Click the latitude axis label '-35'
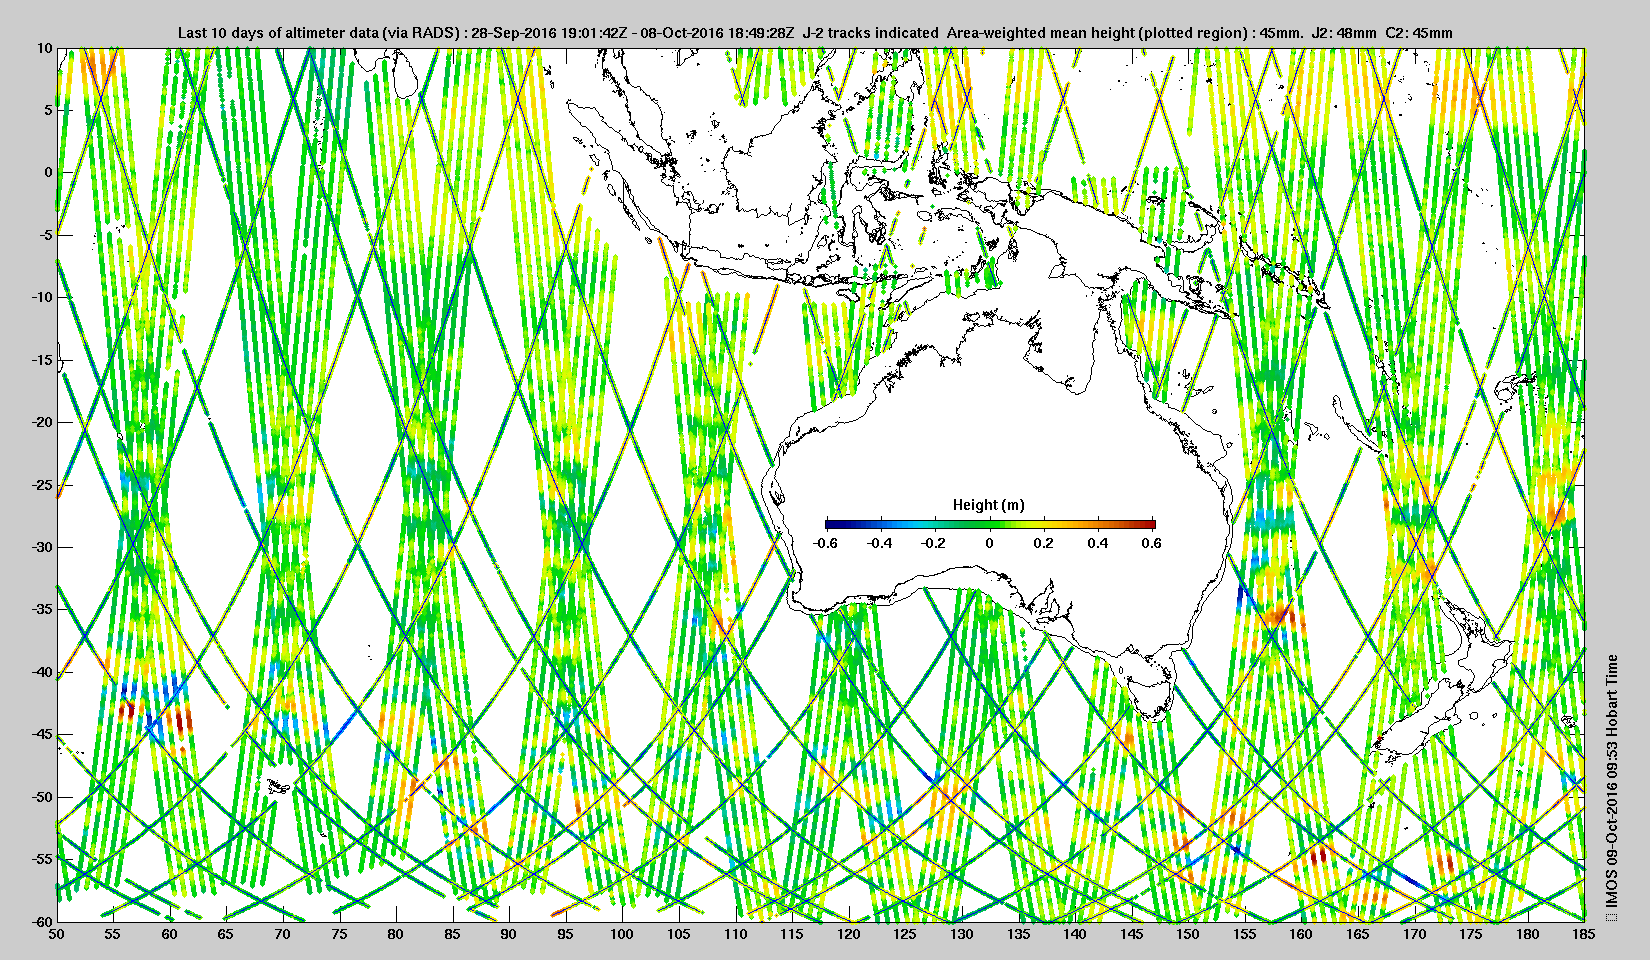The height and width of the screenshot is (960, 1650). (42, 609)
